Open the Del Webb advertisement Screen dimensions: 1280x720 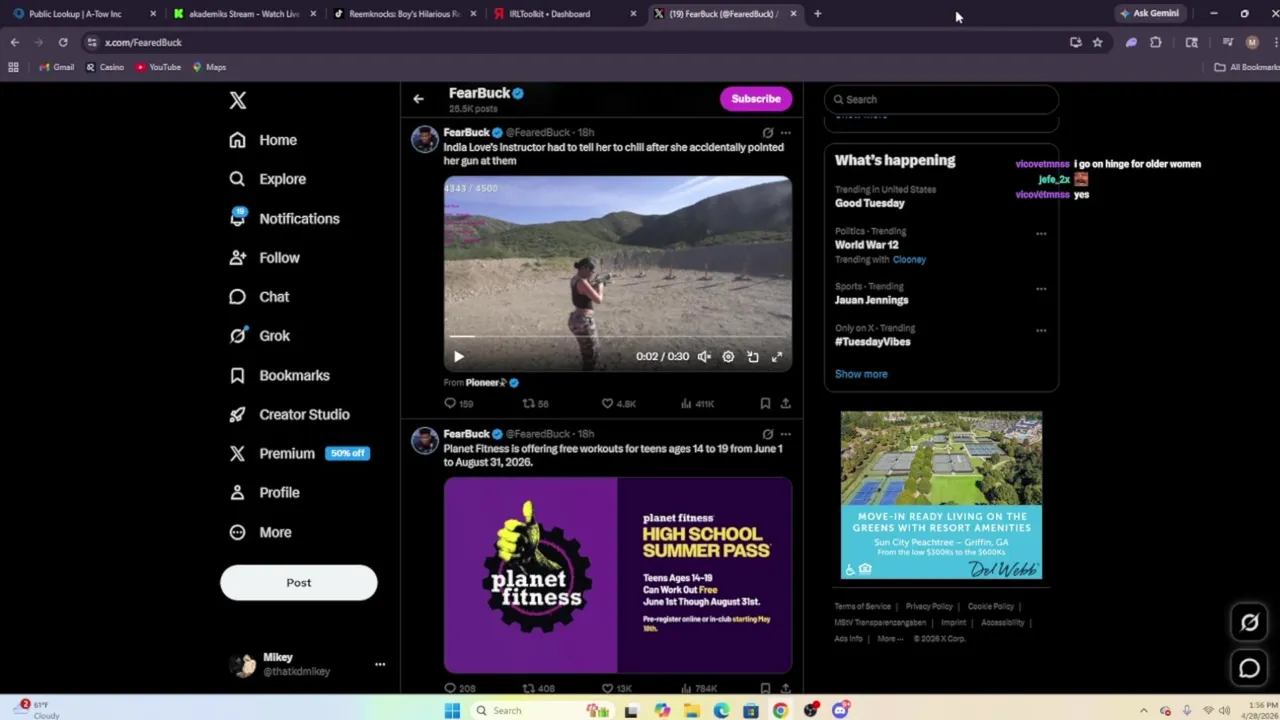coord(941,495)
